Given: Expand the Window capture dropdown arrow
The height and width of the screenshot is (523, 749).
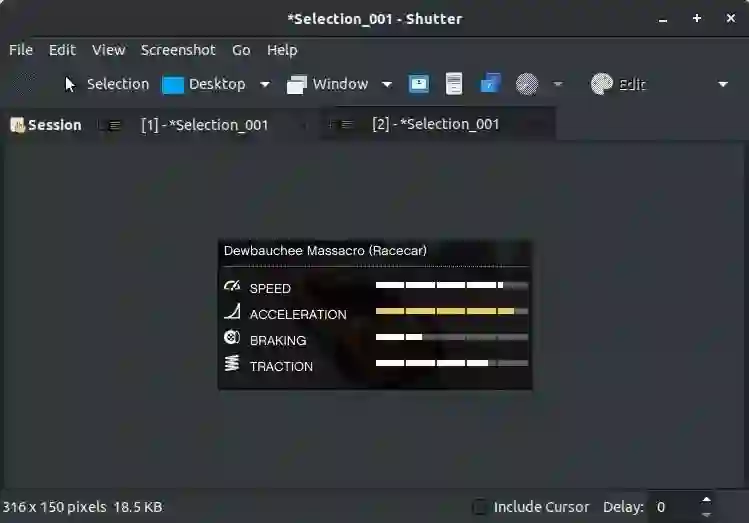Looking at the screenshot, I should 387,85.
